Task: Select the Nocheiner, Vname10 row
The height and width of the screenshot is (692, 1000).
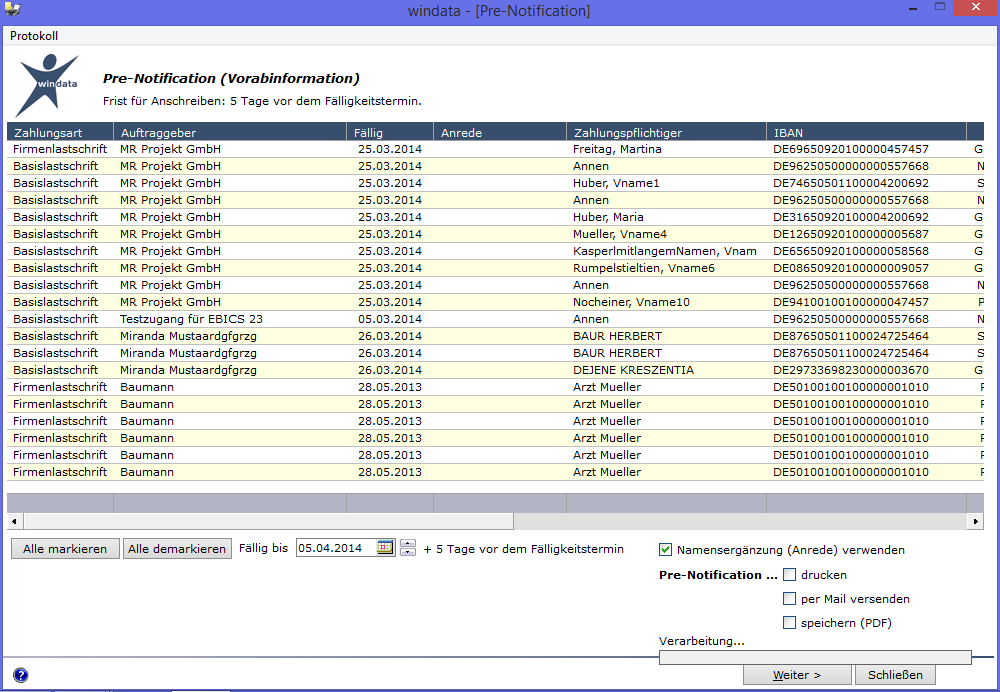Action: click(x=496, y=302)
